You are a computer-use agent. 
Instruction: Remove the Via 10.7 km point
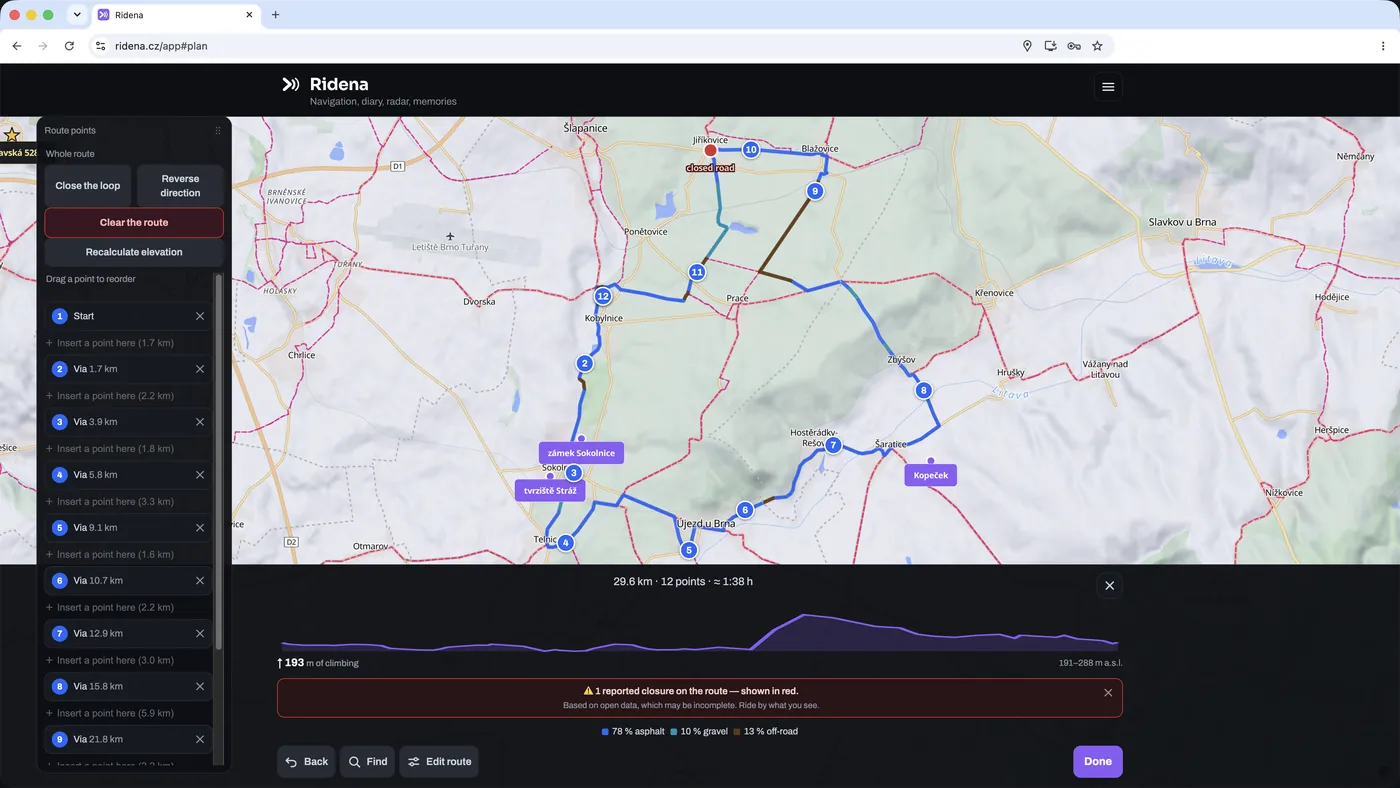click(x=200, y=581)
